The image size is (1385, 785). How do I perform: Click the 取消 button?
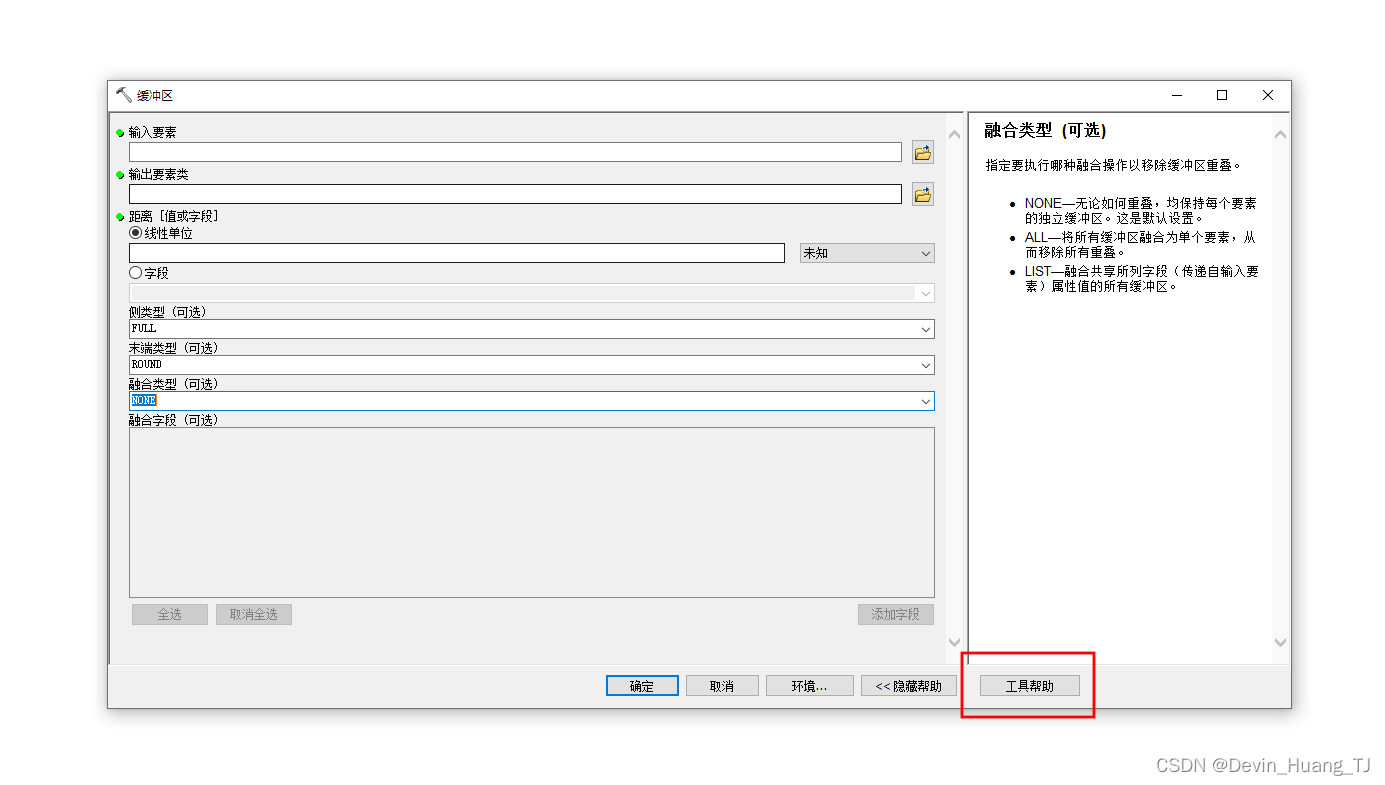(x=722, y=686)
